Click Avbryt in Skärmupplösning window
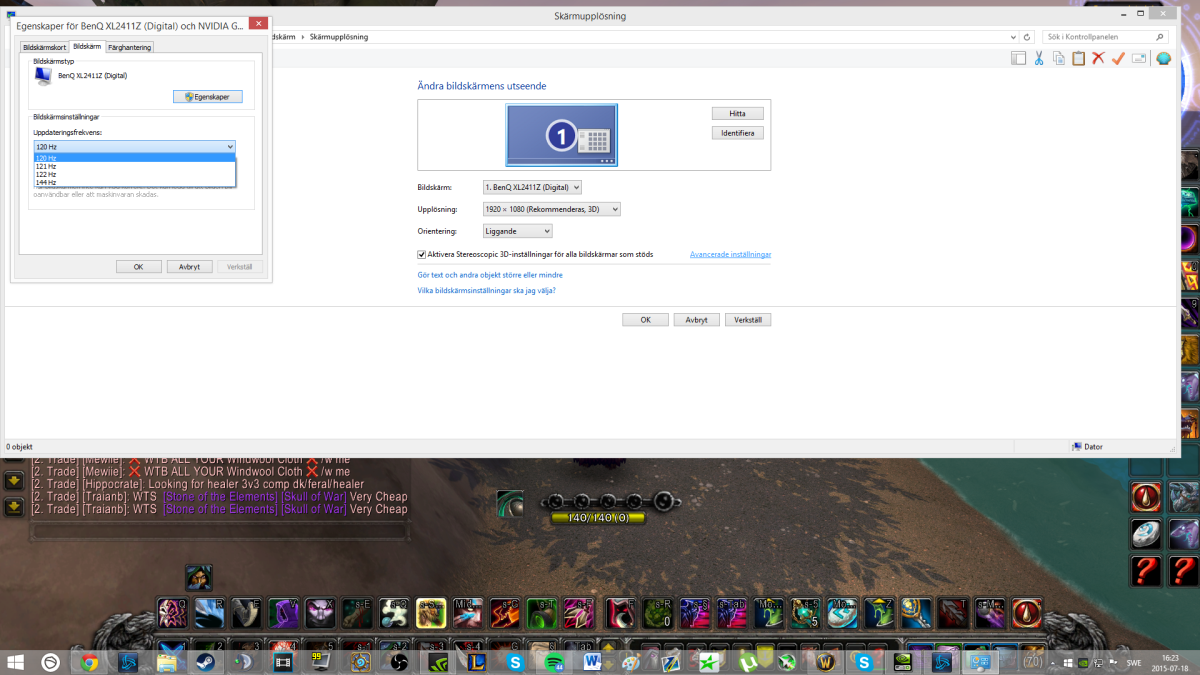The width and height of the screenshot is (1200, 675). 697,320
